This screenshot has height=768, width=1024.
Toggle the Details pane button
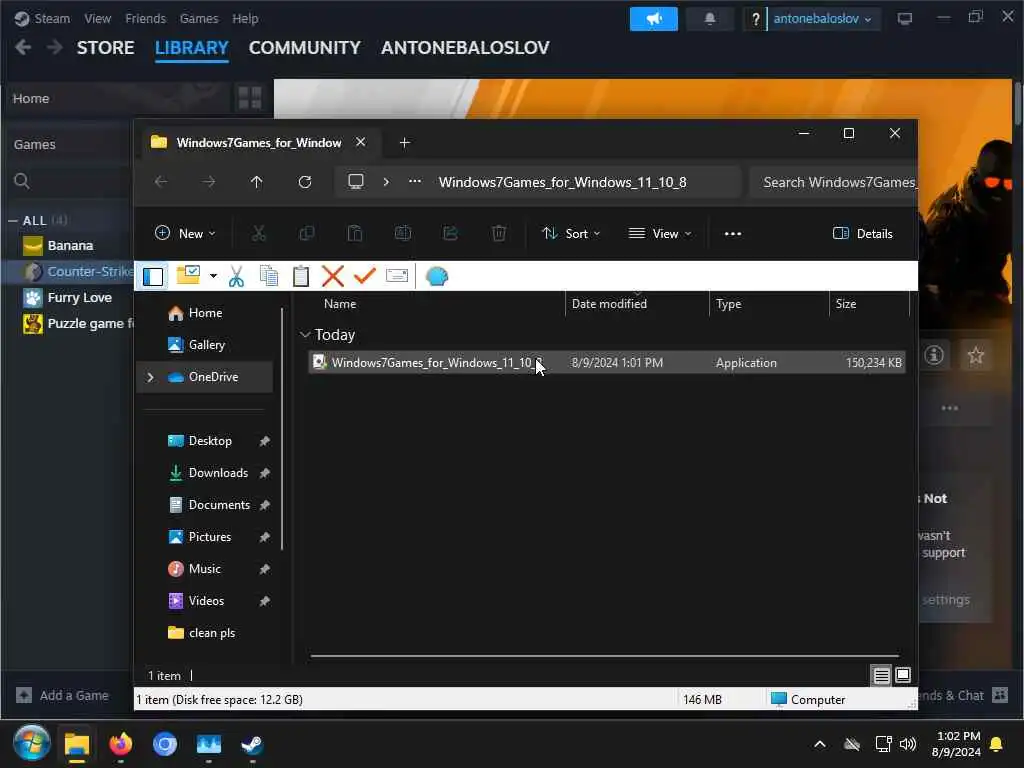[x=862, y=234]
